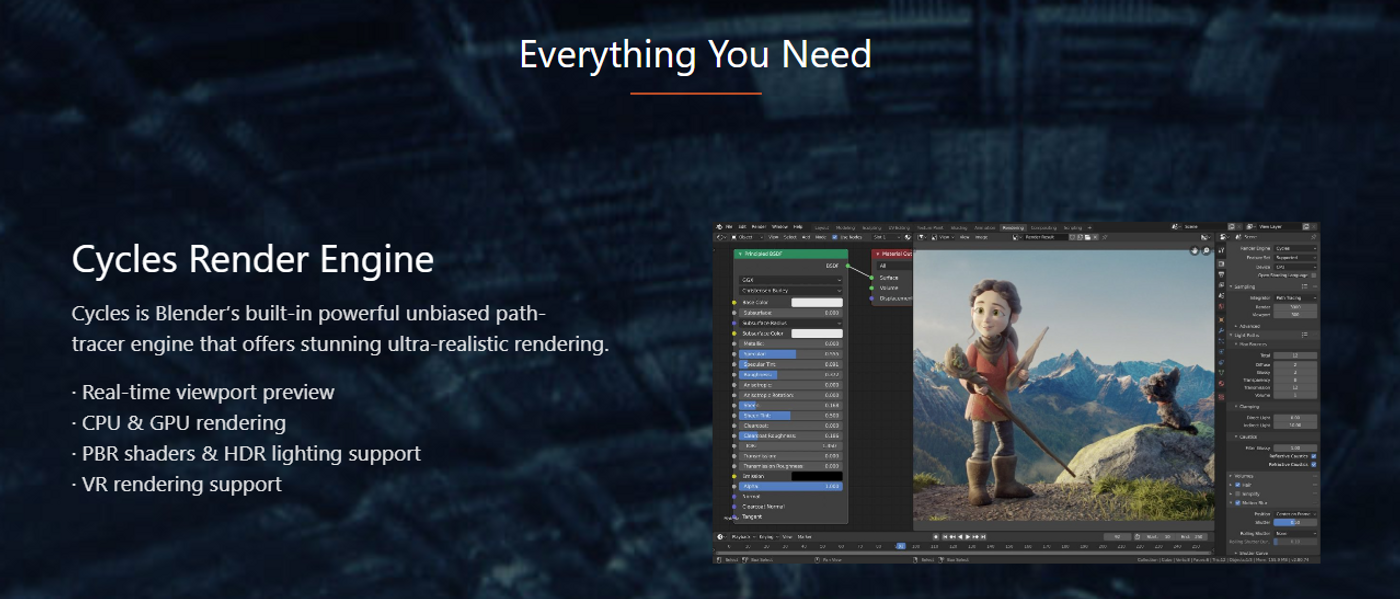The height and width of the screenshot is (599, 1400).
Task: Disable the Reflective Caustics checkbox
Action: pyautogui.click(x=1313, y=456)
